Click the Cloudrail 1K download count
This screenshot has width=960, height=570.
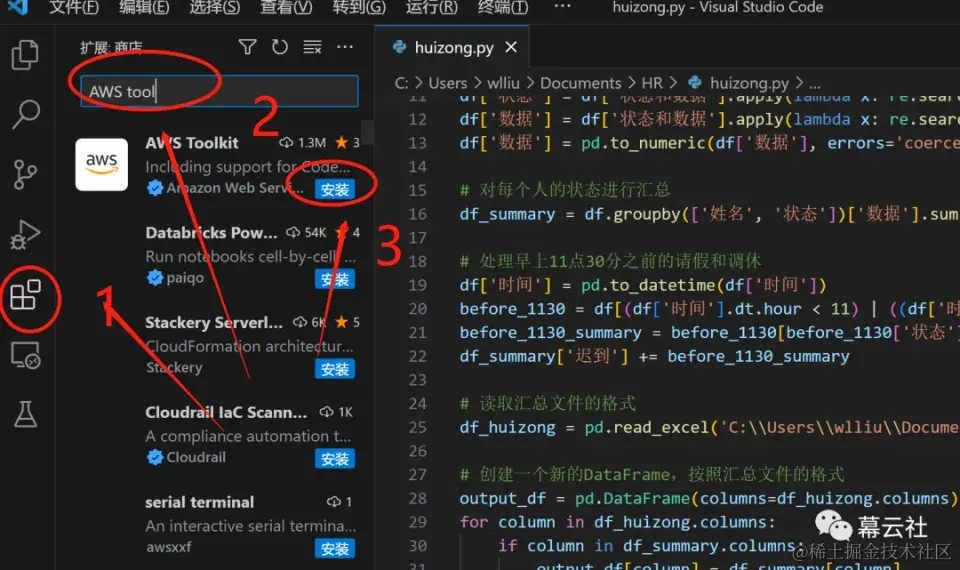[336, 412]
